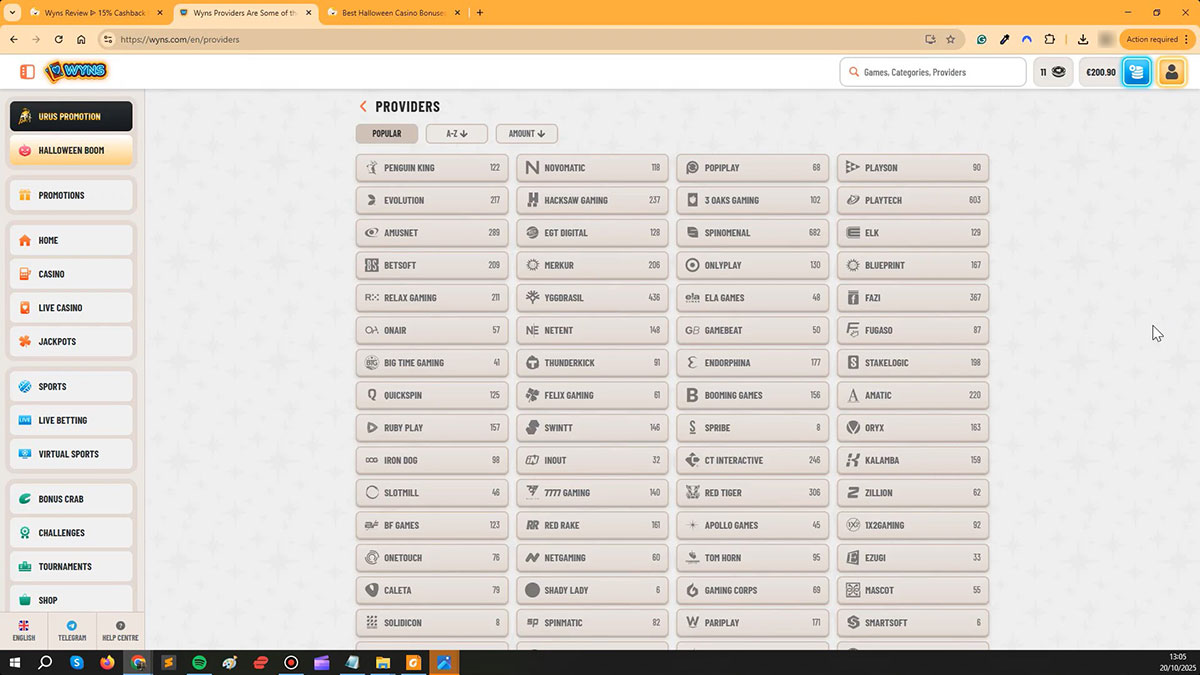Go to Tournaments in the sidebar
The image size is (1200, 675).
point(71,567)
